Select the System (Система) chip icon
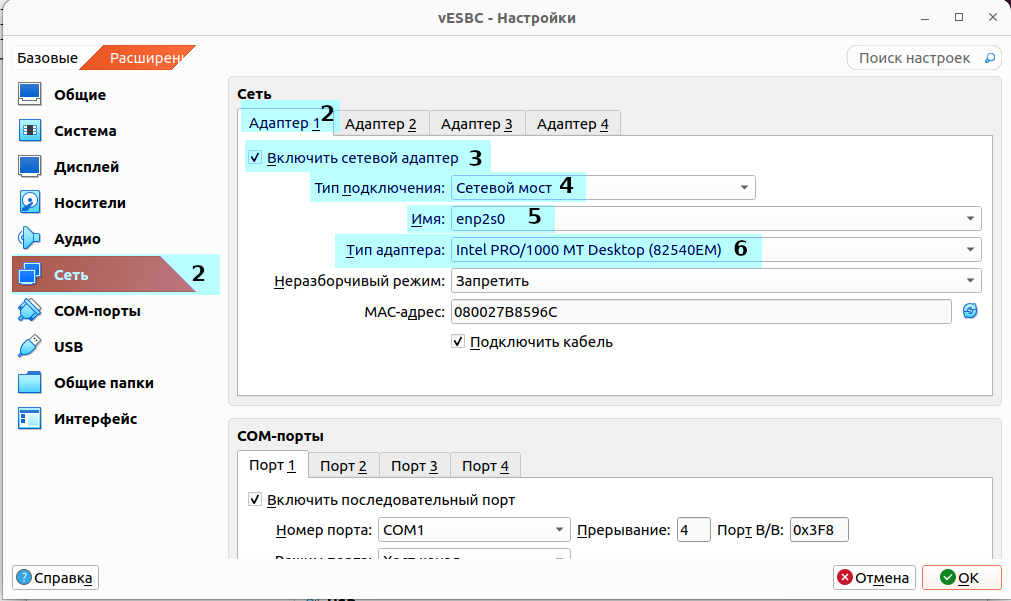Screen dimensions: 1011x601 coord(30,131)
